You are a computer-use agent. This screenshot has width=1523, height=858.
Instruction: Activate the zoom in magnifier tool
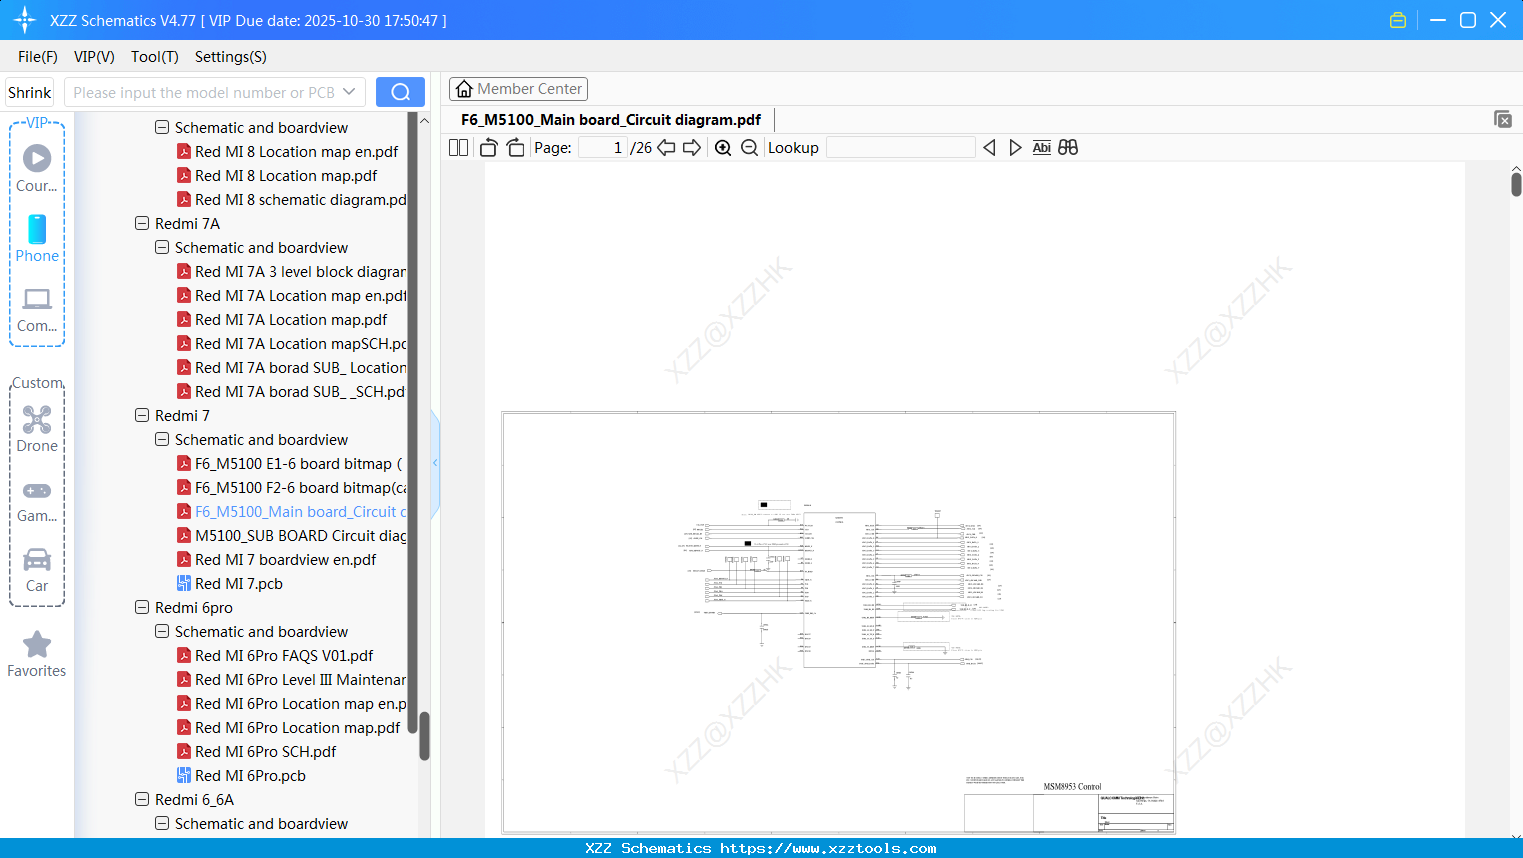(x=722, y=147)
